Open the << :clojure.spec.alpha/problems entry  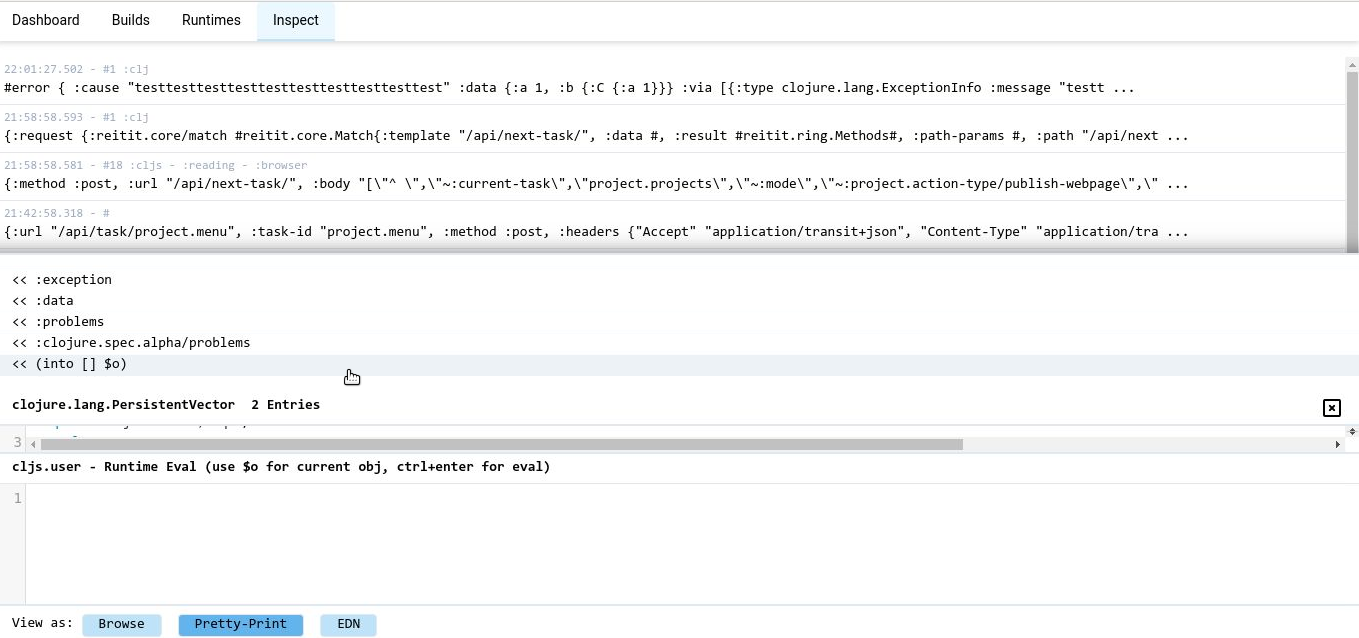coord(131,342)
